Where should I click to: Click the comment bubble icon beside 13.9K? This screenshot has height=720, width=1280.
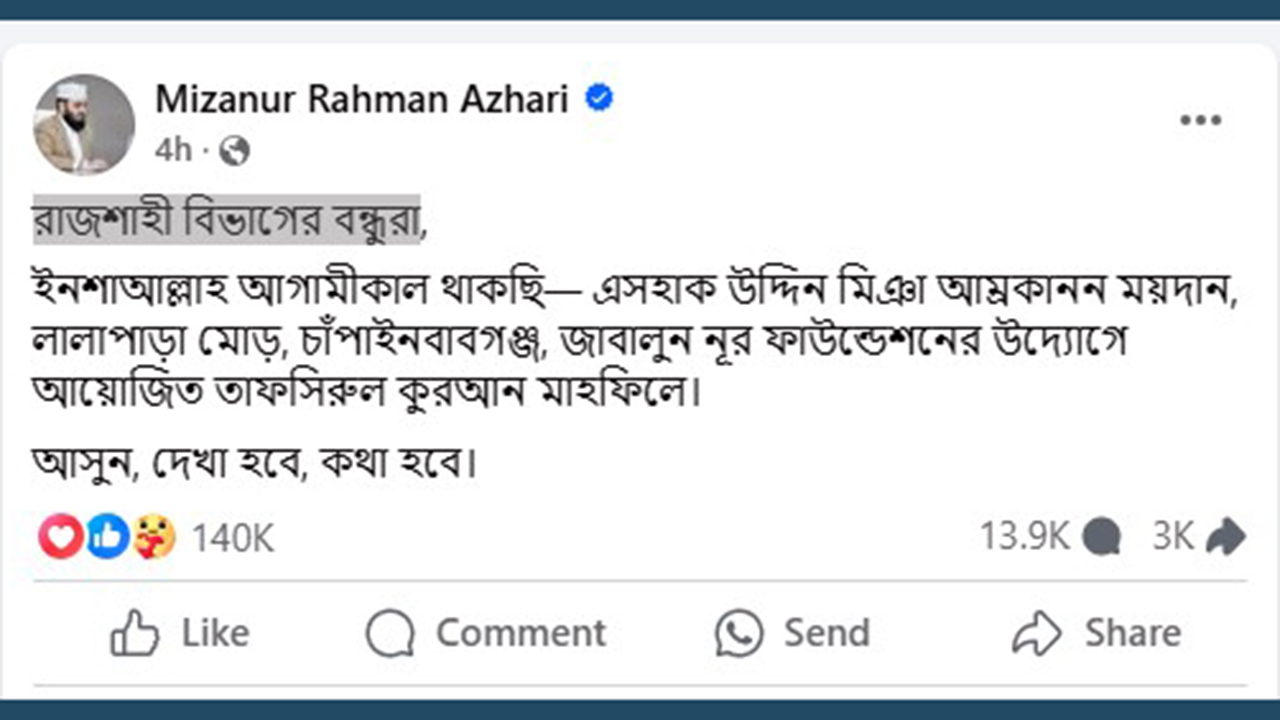pyautogui.click(x=1101, y=537)
